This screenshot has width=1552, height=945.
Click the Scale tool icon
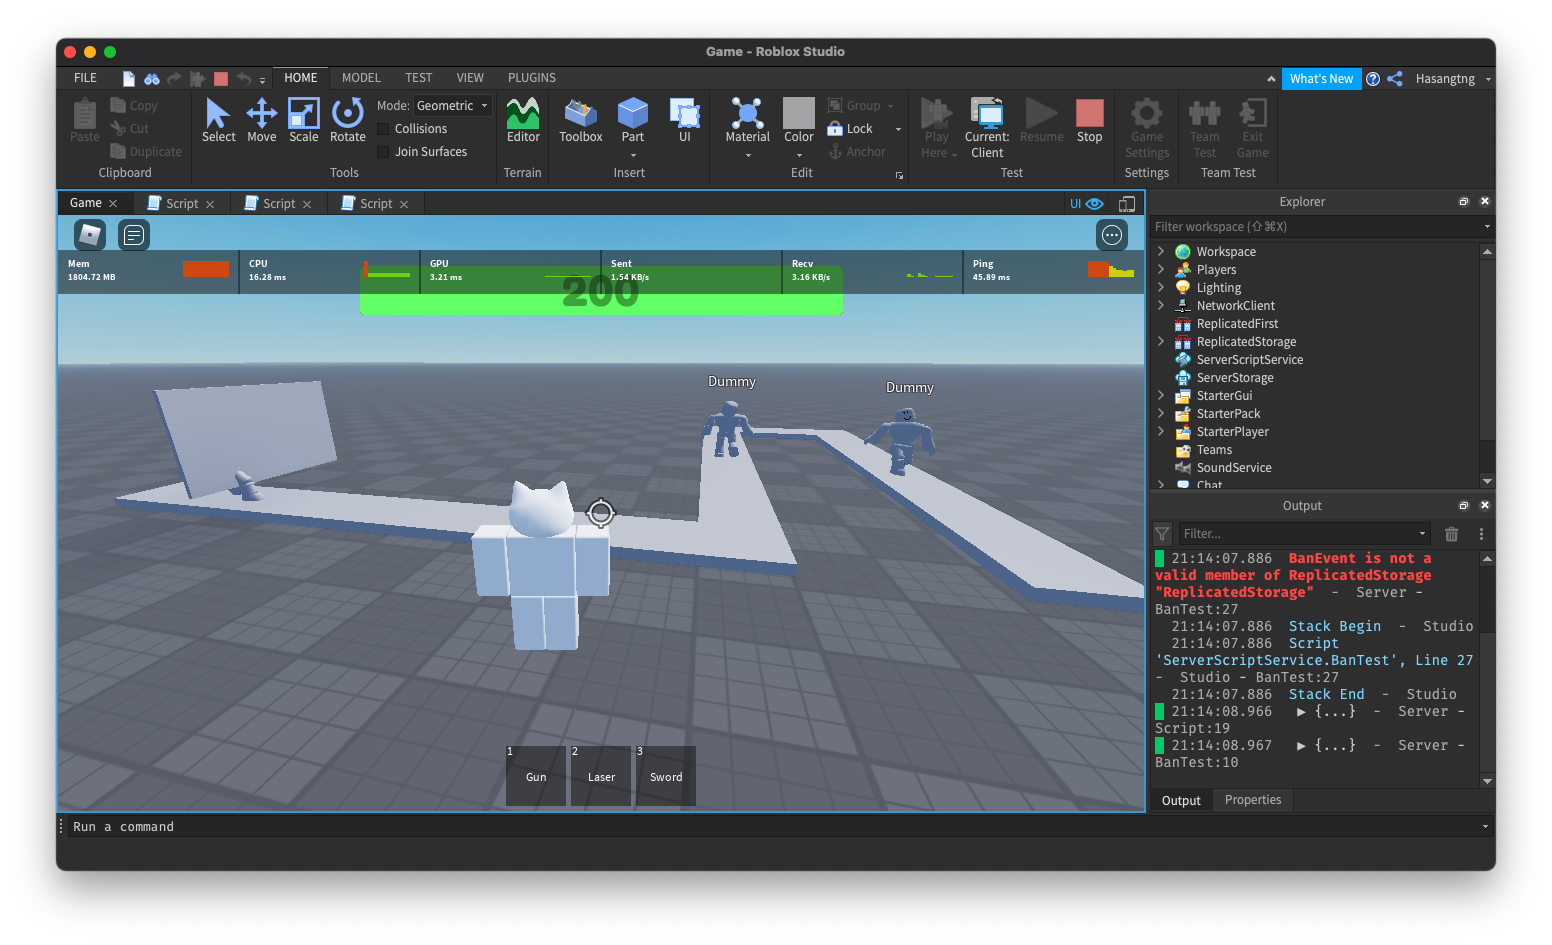coord(303,121)
